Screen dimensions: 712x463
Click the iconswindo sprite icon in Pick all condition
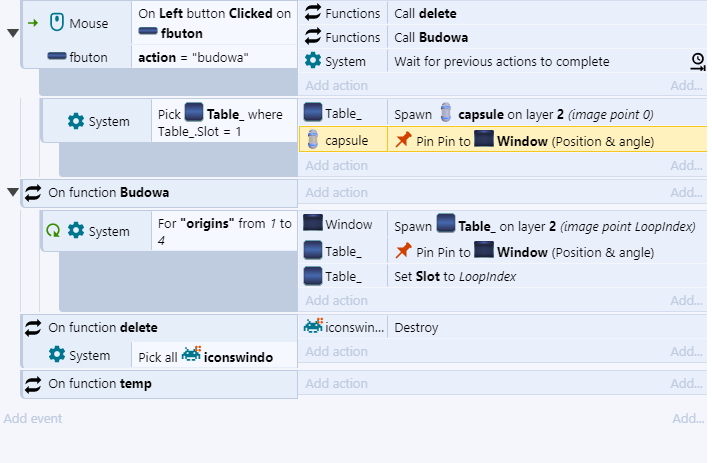click(191, 355)
